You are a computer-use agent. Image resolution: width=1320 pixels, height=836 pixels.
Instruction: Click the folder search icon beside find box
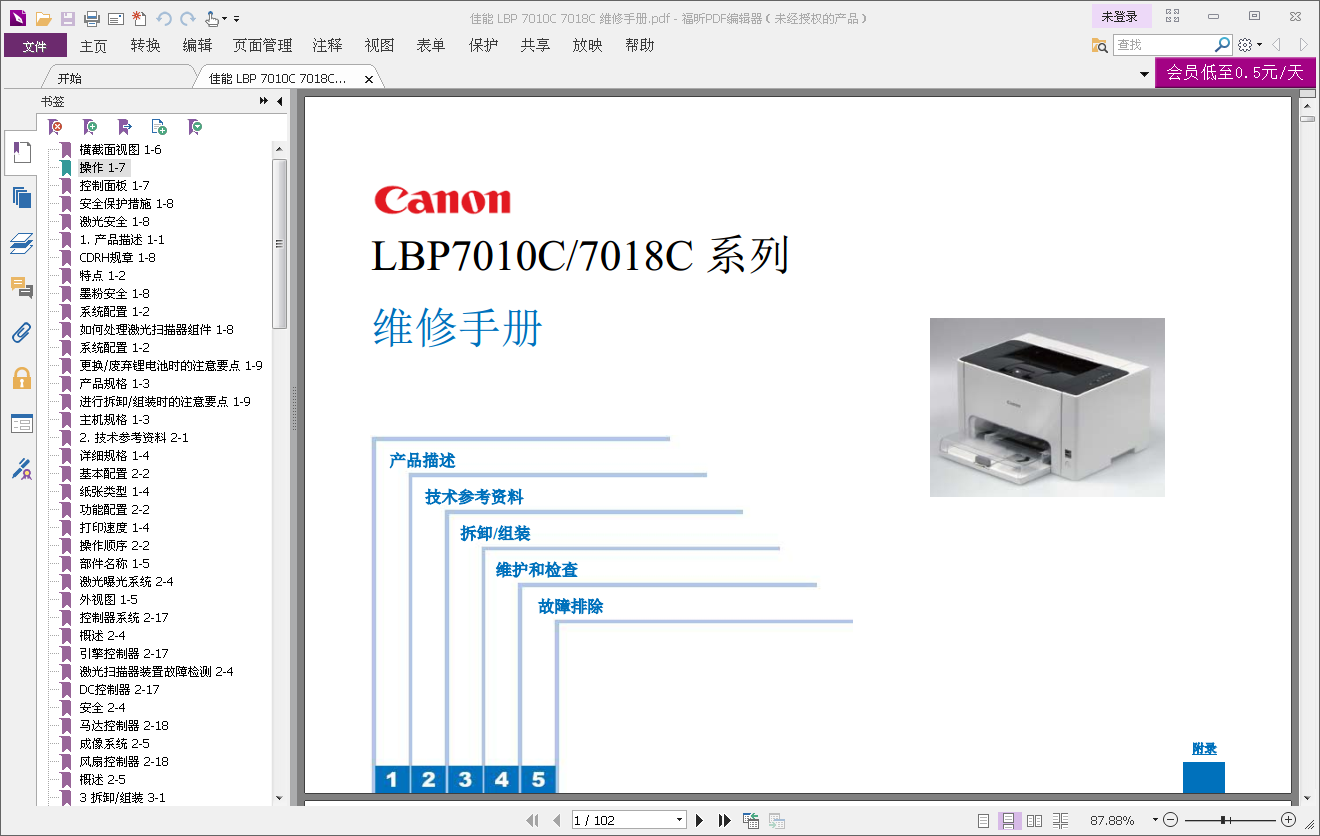1099,45
